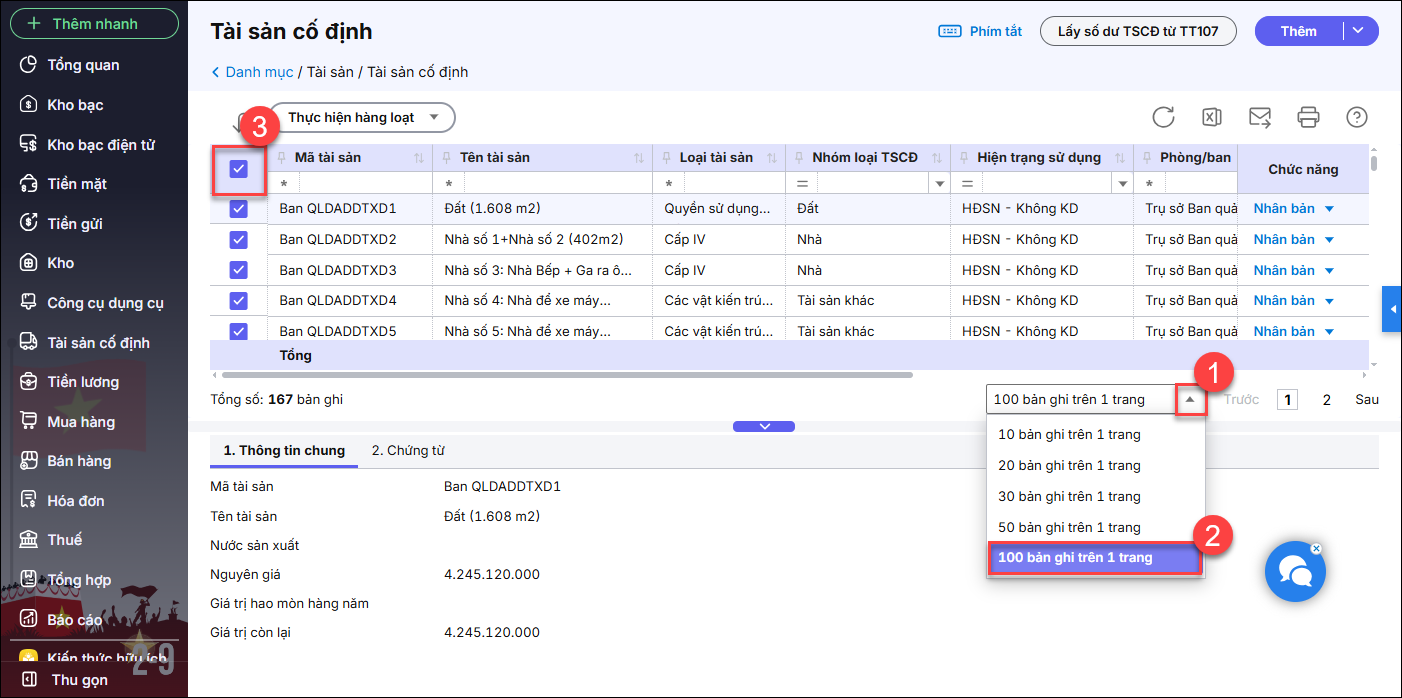
Task: Click Lấy số dư TSCĐ từ TT107 button
Action: click(1137, 31)
